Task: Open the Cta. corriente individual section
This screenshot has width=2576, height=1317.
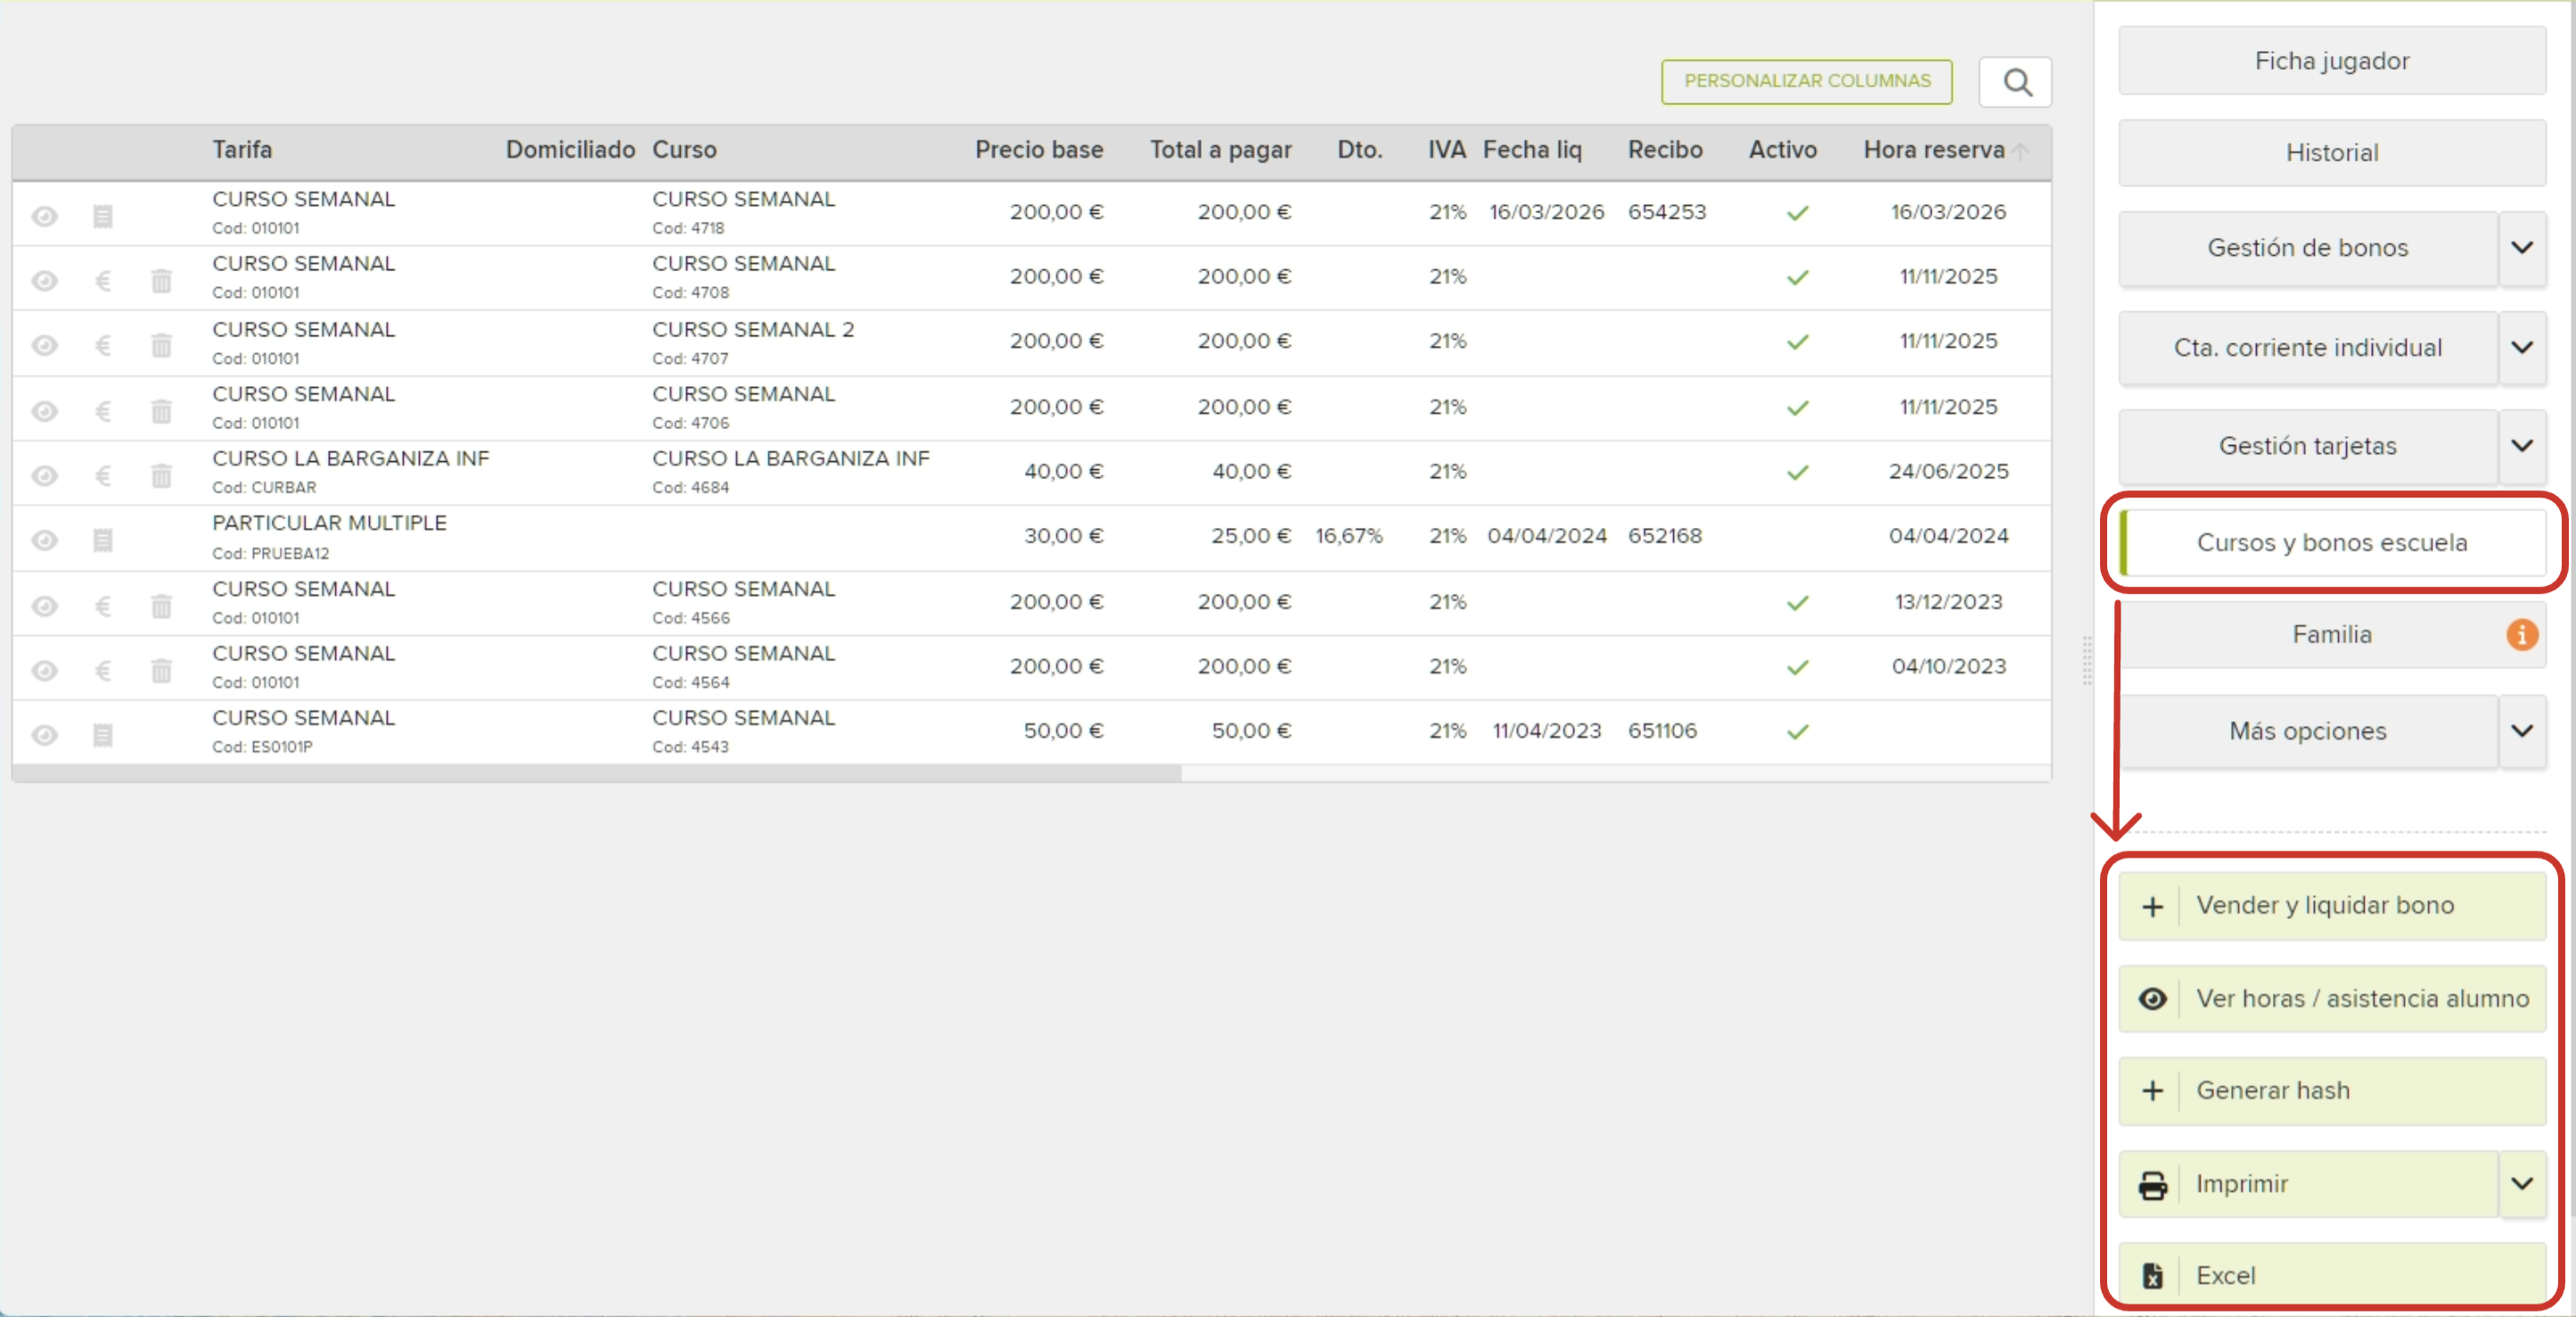Action: (2308, 348)
